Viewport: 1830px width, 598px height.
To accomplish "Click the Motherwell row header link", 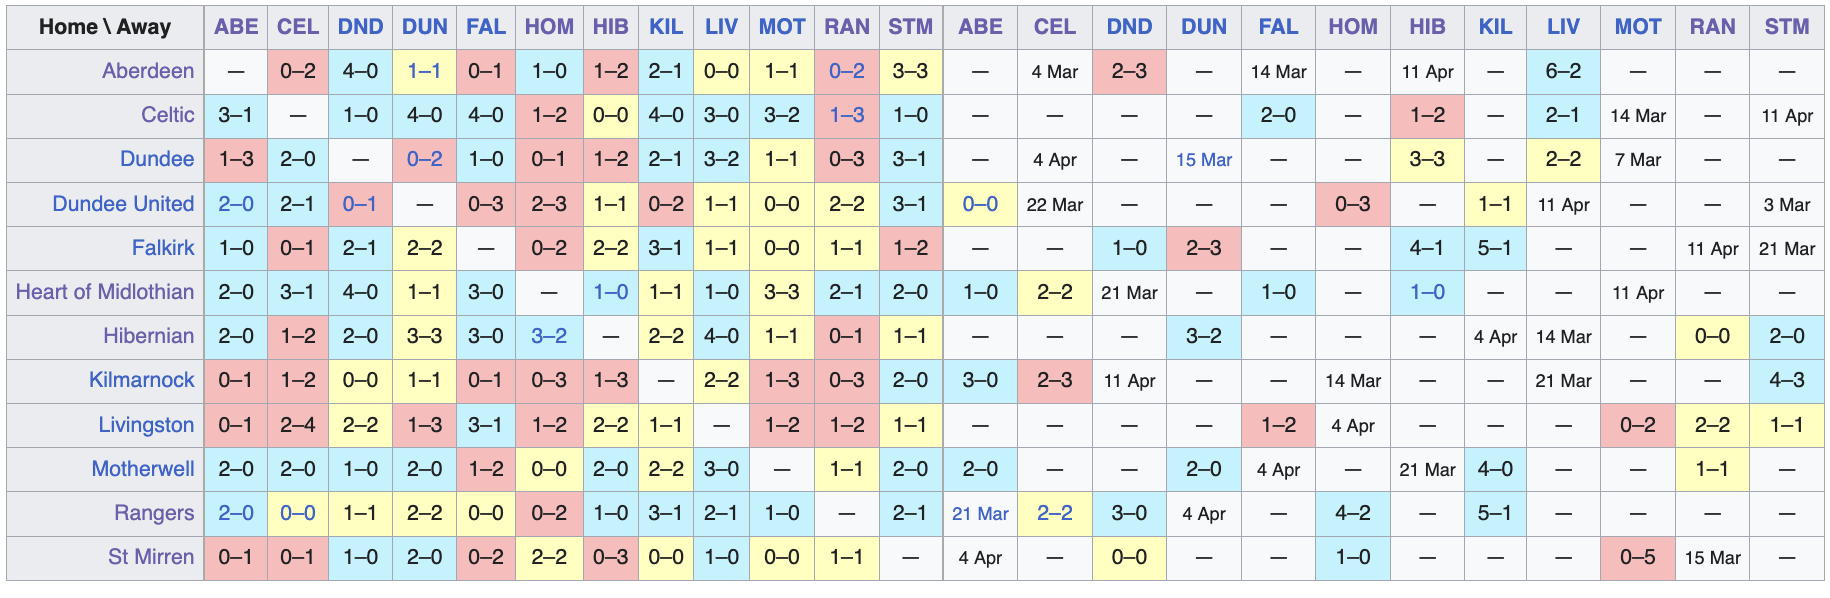I will [143, 469].
